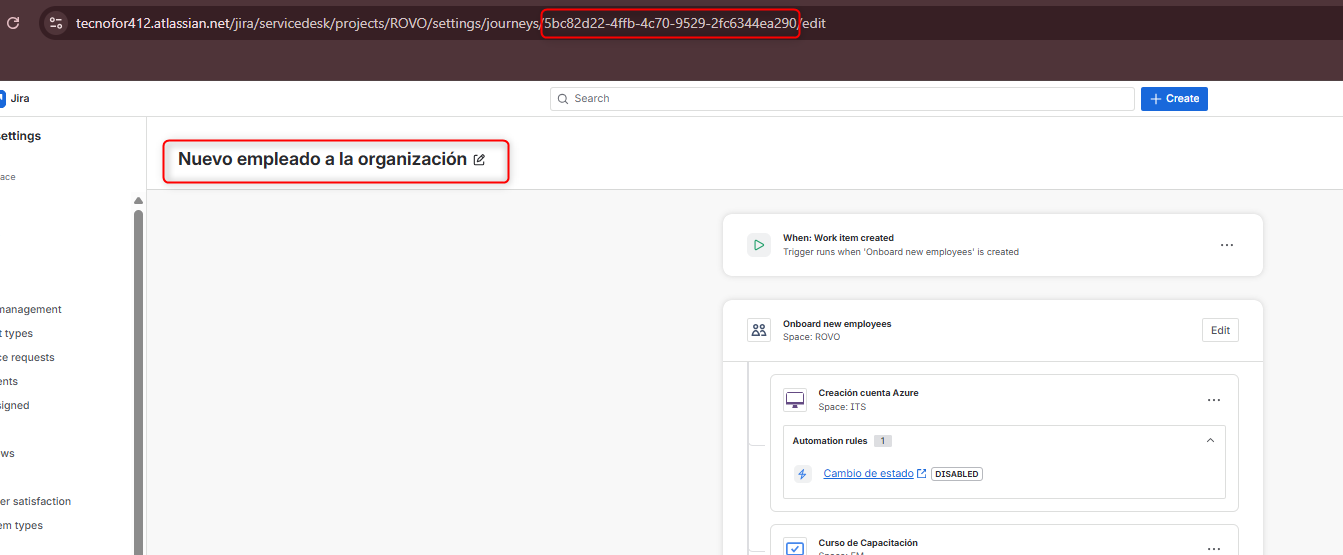Click the browser URL address bar

pyautogui.click(x=450, y=23)
